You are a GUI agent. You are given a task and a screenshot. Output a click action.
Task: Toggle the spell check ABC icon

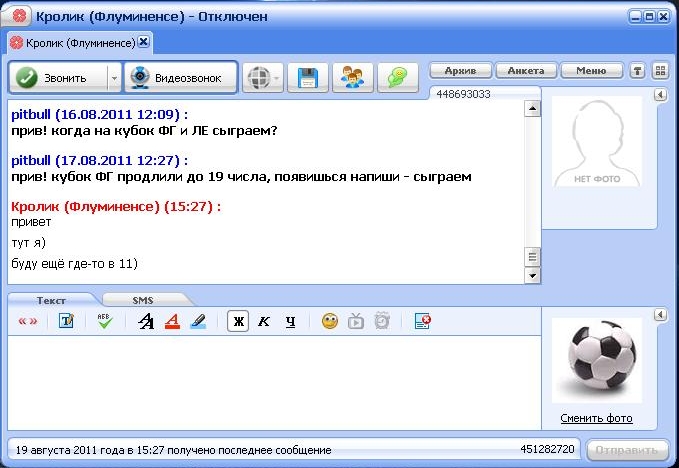(x=105, y=321)
